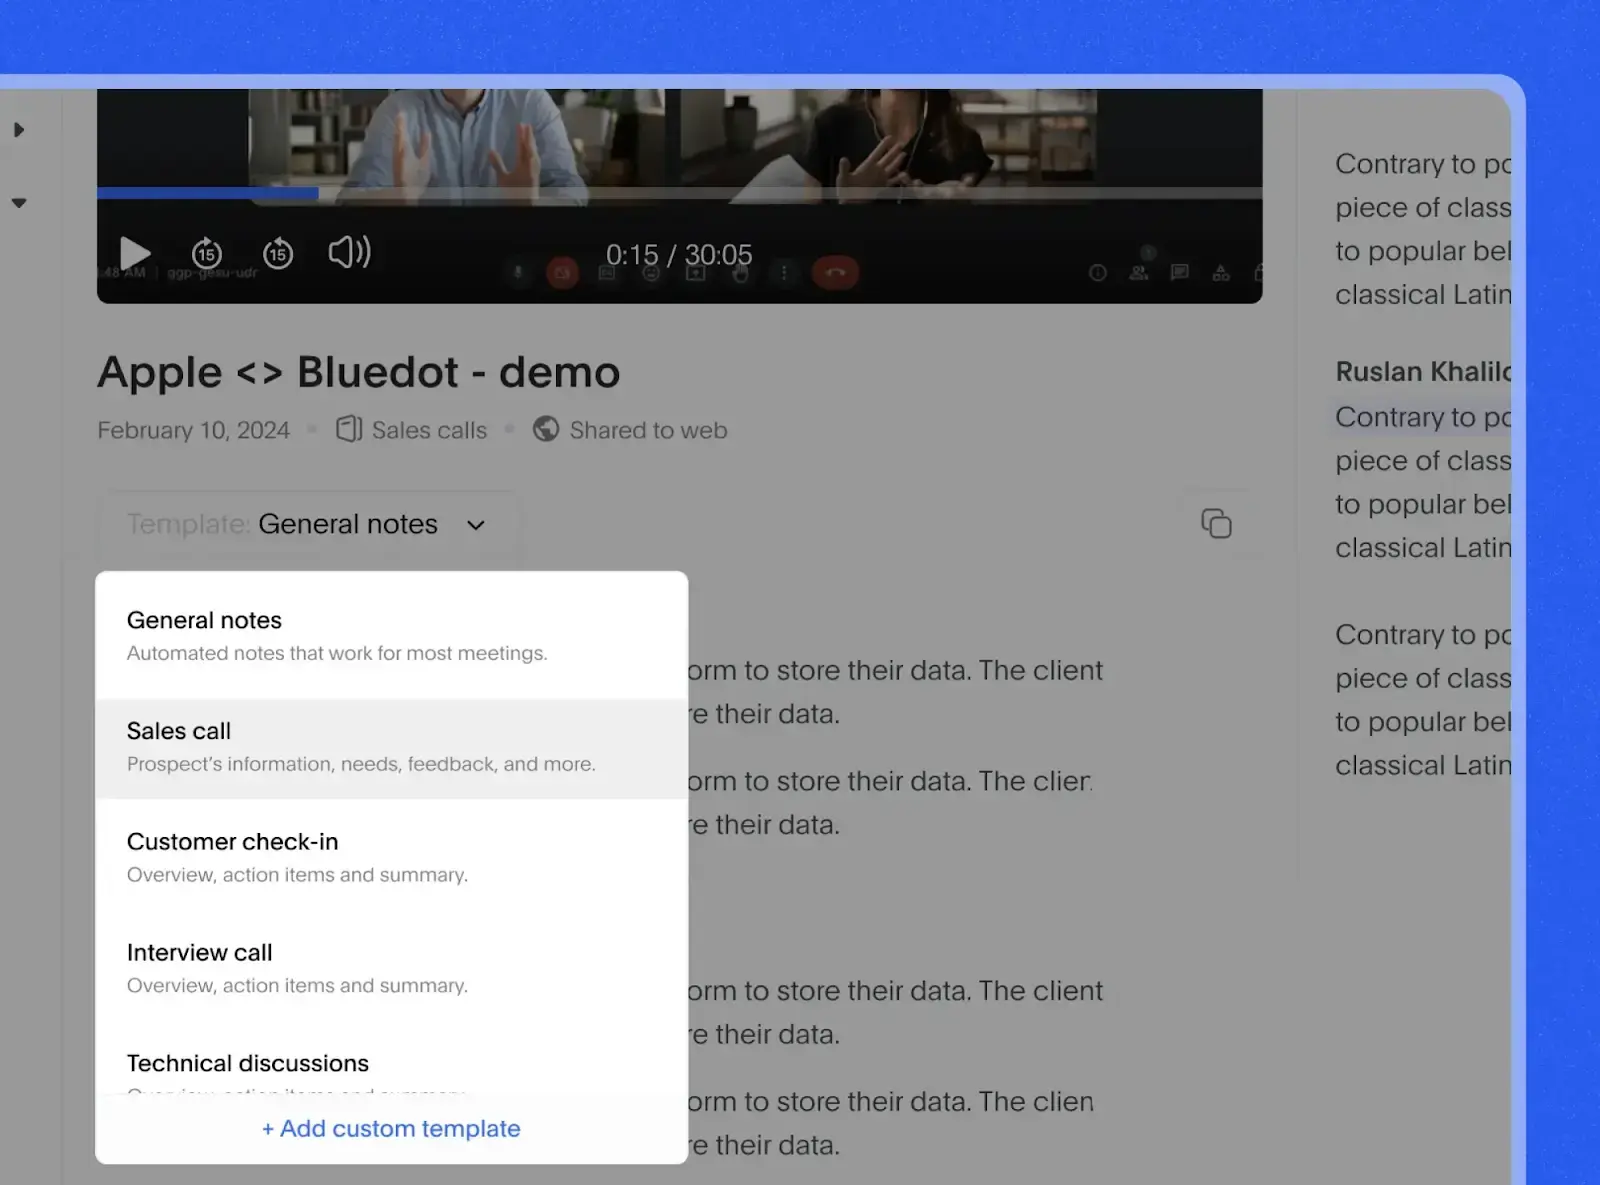Open the Template dropdown chevron
The image size is (1600, 1185).
pos(476,524)
